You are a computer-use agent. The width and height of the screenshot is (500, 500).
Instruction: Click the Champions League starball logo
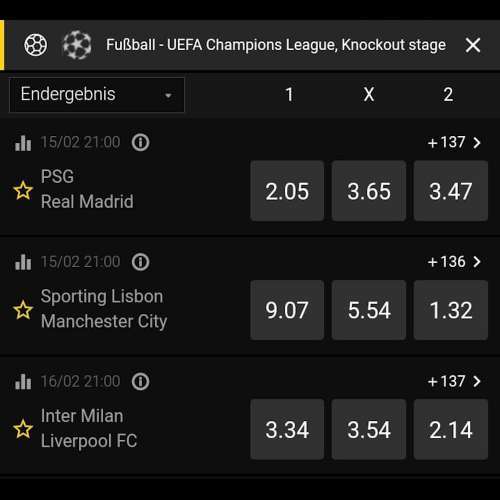coord(77,45)
